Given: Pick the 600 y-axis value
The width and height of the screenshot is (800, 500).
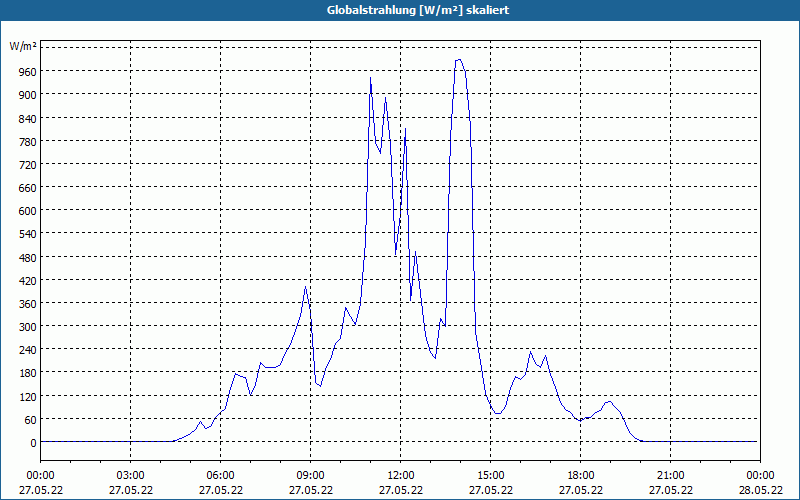Looking at the screenshot, I should pos(28,211).
